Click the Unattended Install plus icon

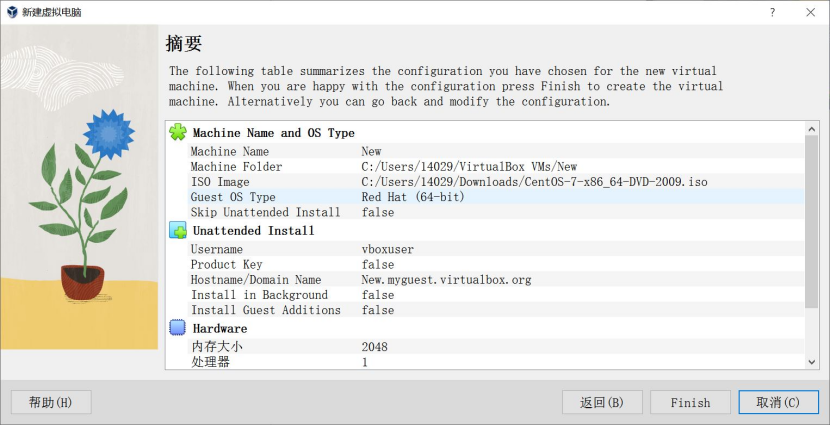click(x=178, y=230)
